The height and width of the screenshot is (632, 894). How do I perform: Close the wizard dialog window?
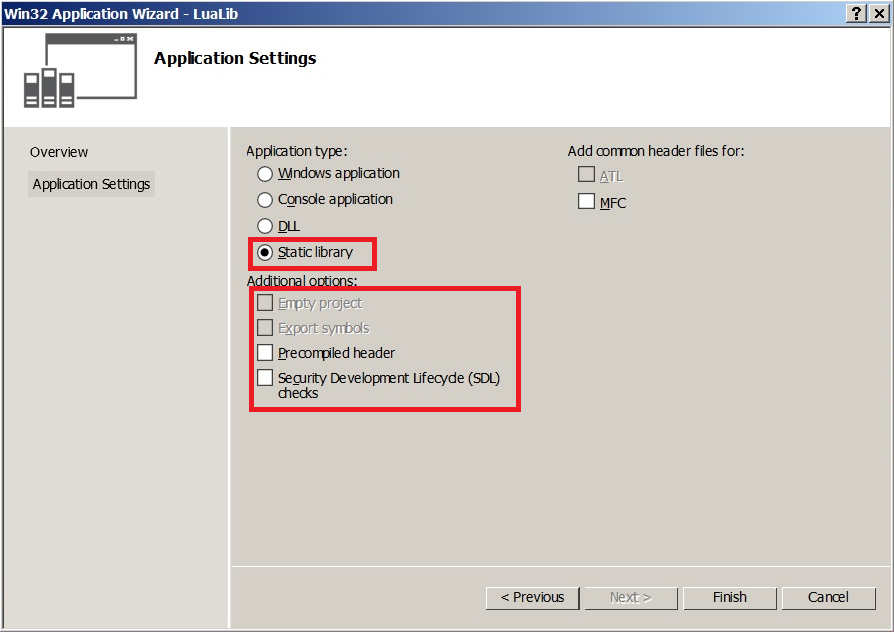880,14
